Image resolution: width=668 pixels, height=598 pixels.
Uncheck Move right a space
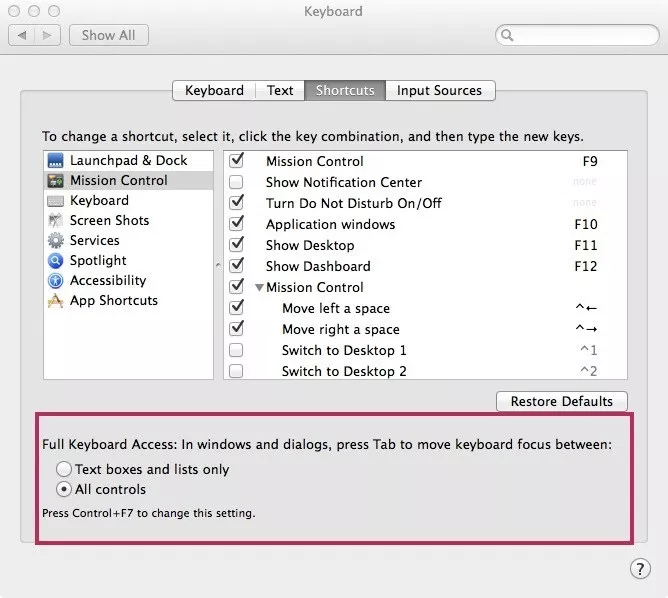click(x=236, y=329)
